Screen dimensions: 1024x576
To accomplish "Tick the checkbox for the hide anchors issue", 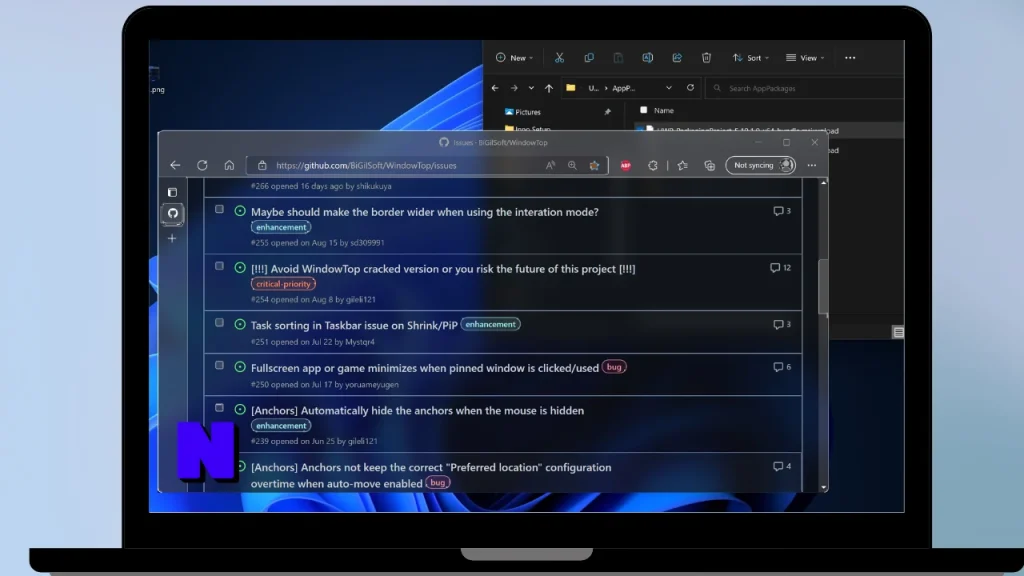I will click(x=219, y=408).
